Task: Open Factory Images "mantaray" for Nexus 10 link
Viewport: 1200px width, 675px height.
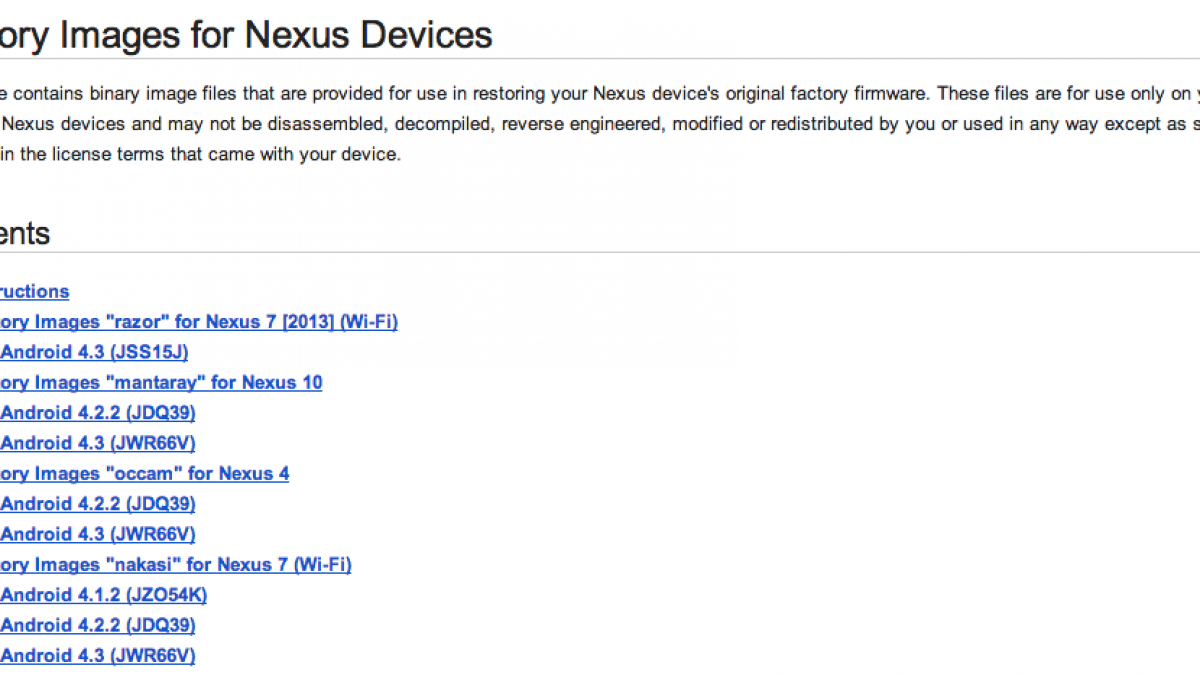Action: [160, 383]
